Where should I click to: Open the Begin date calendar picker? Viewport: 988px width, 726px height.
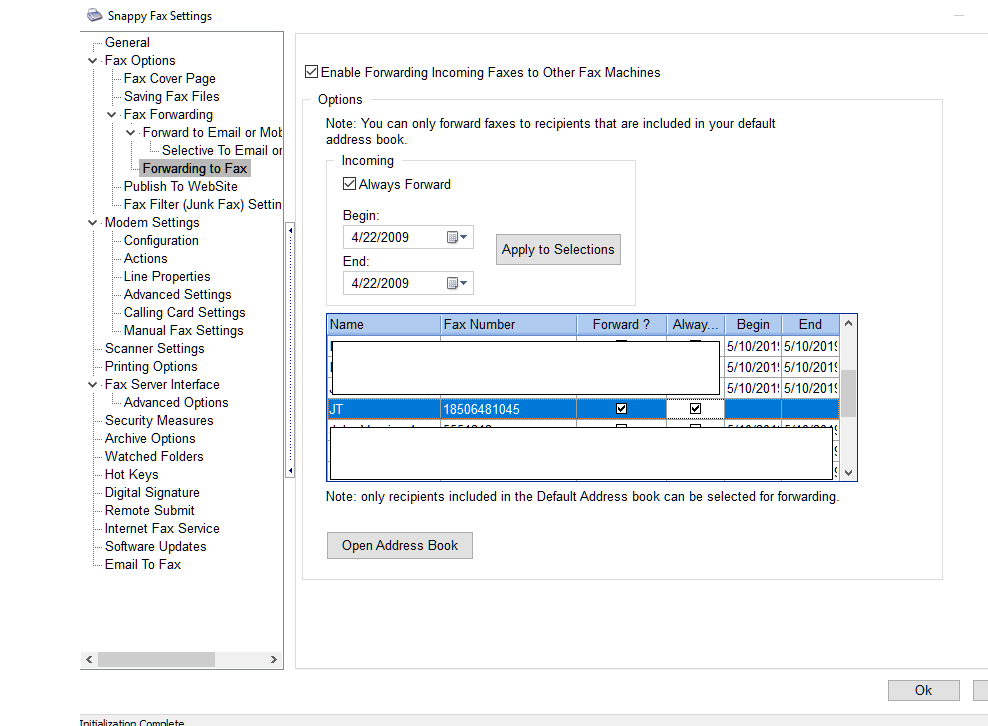click(456, 238)
